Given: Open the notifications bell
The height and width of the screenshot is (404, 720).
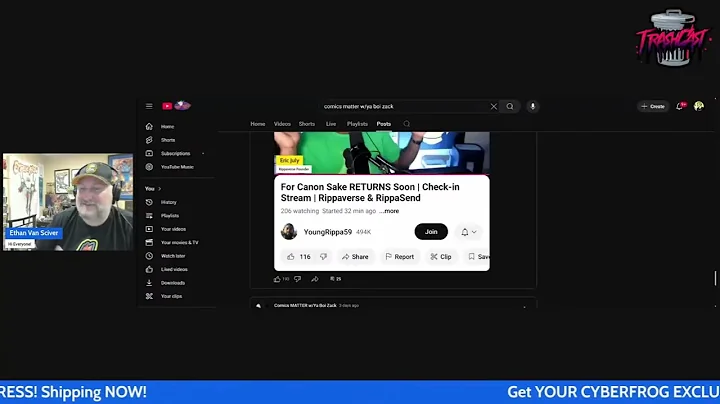Looking at the screenshot, I should (x=680, y=107).
